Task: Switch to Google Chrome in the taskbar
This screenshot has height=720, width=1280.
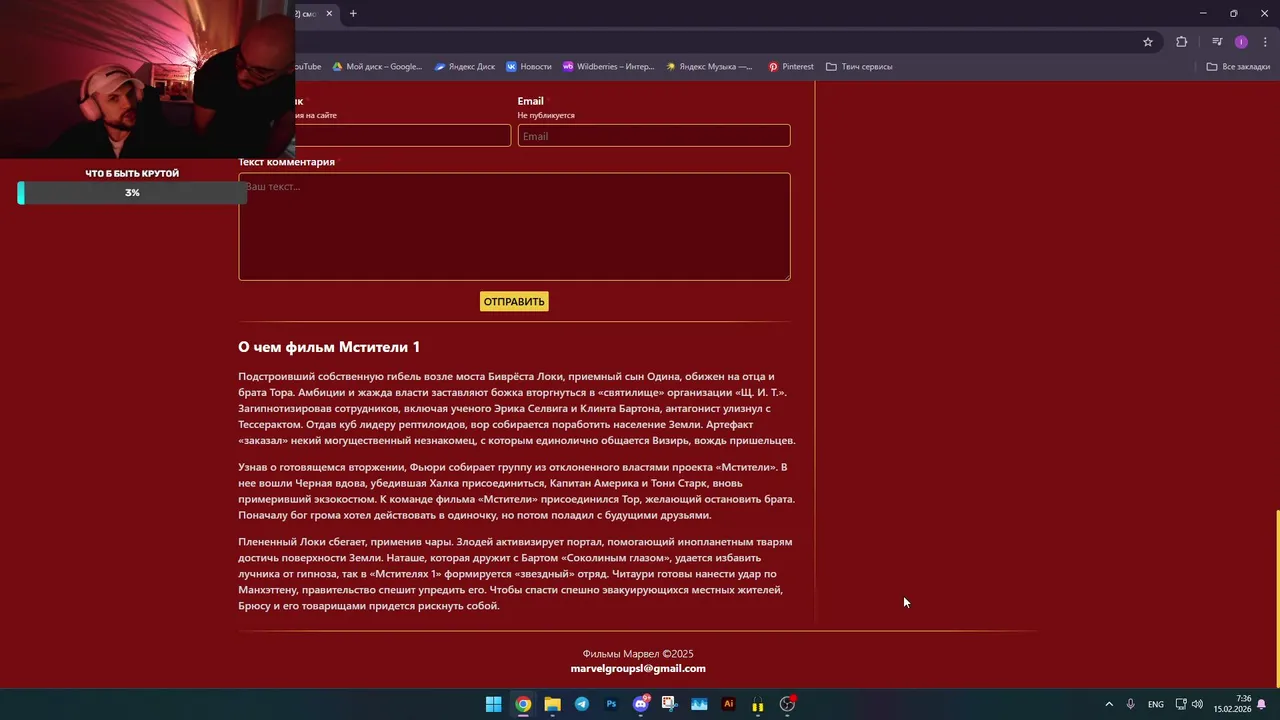Action: [523, 704]
